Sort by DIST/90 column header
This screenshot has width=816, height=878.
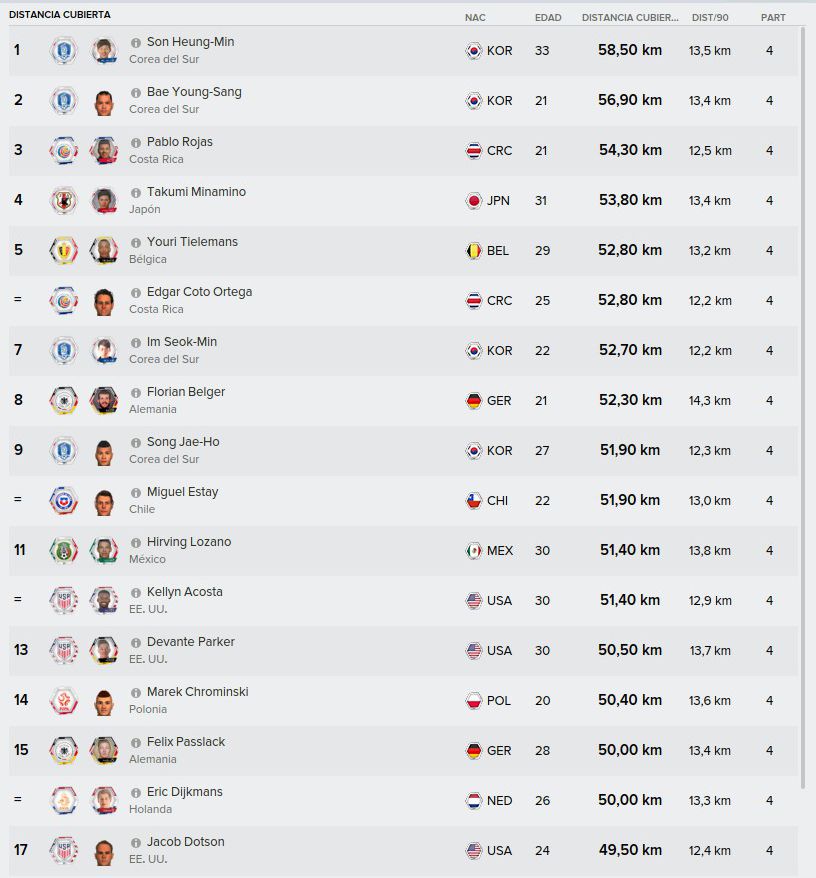(x=710, y=17)
